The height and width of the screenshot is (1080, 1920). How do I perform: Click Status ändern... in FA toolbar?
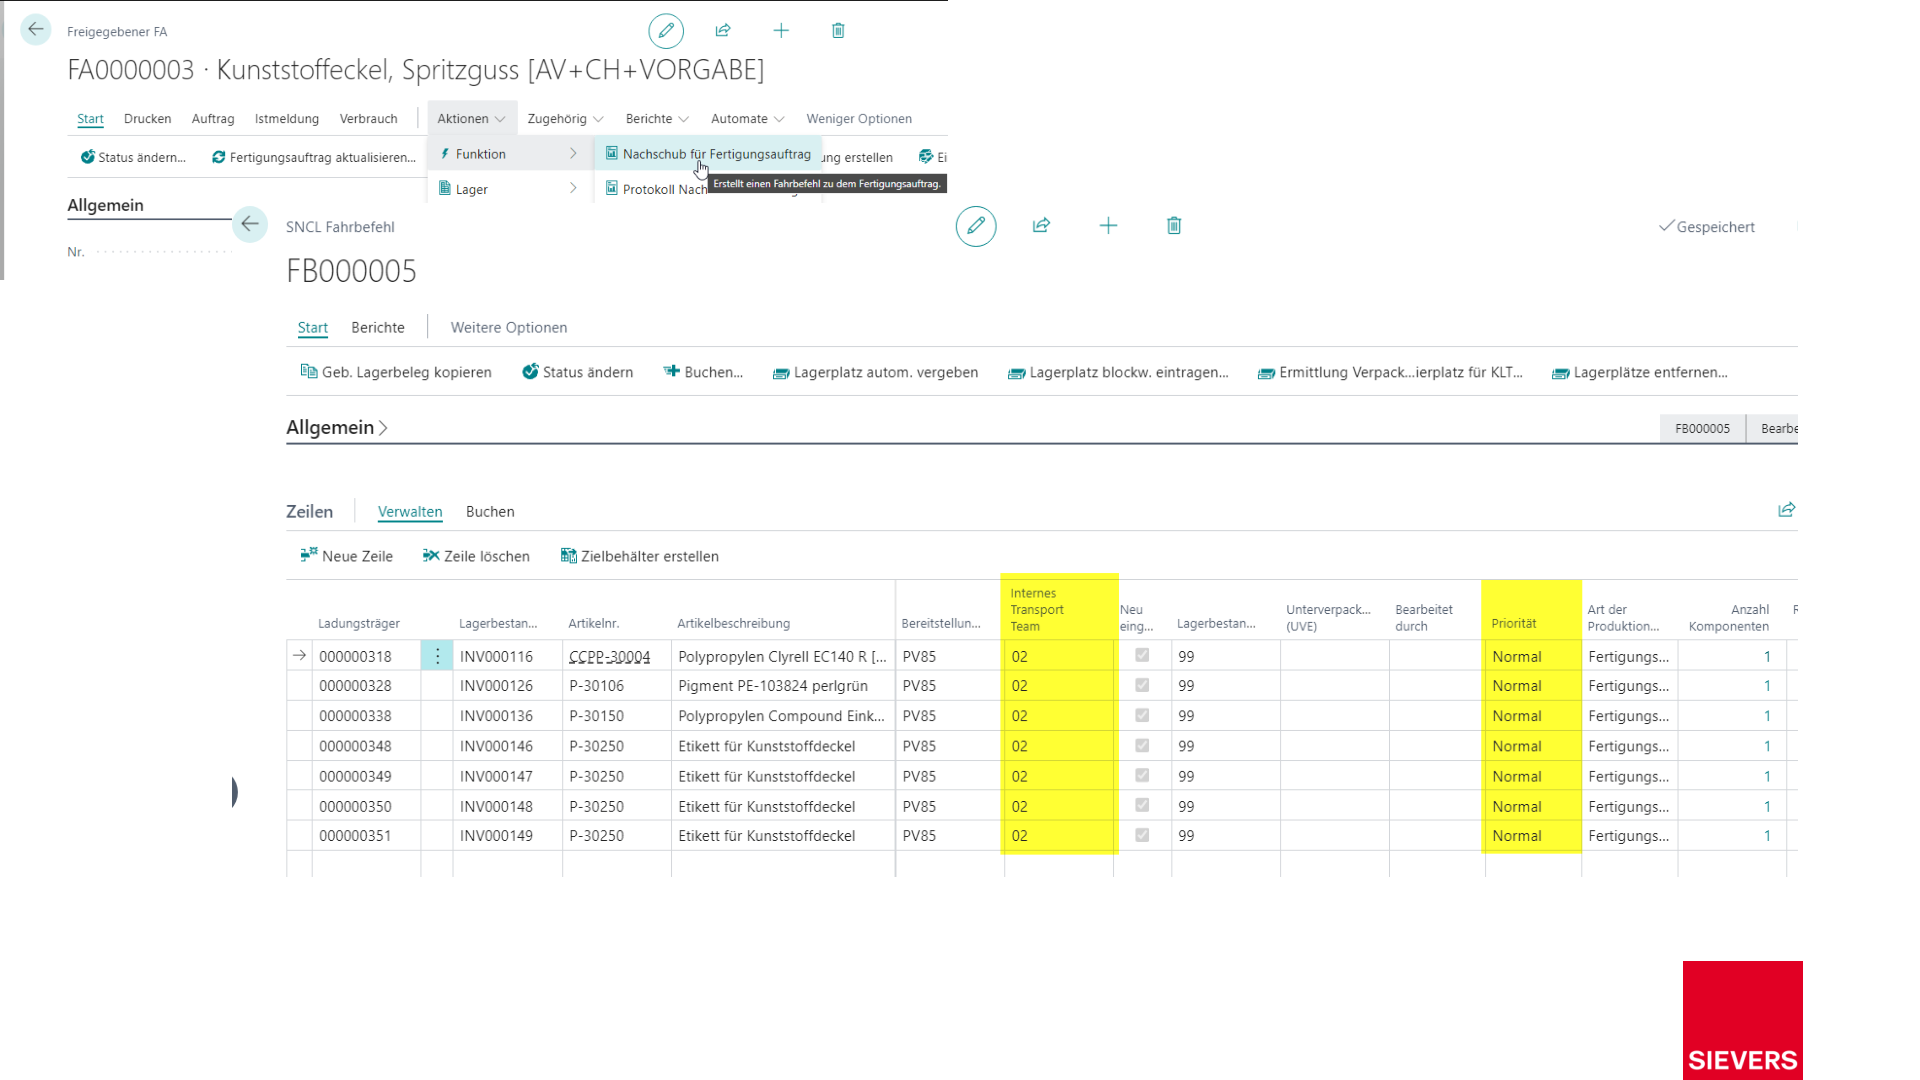tap(133, 157)
